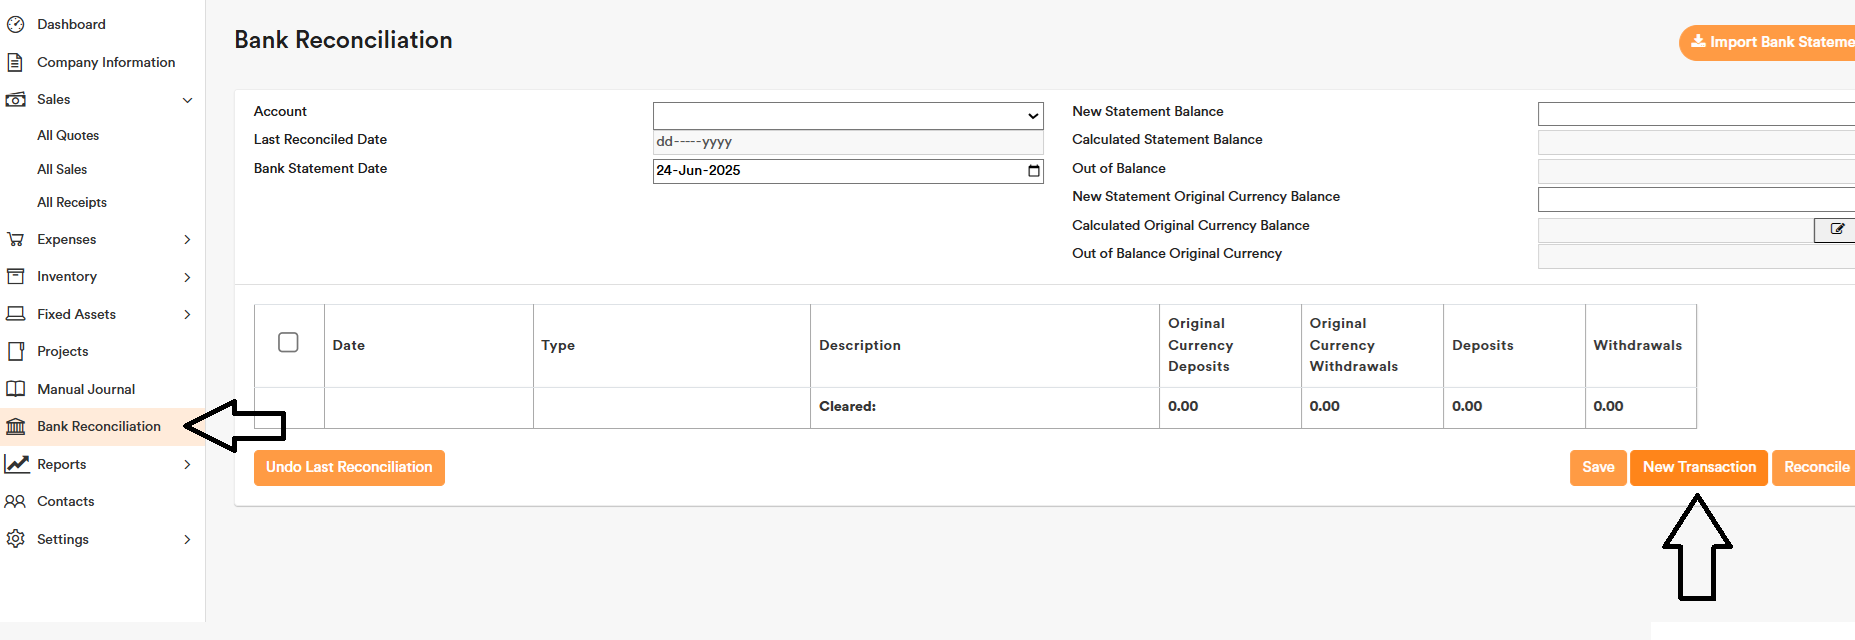This screenshot has height=640, width=1855.
Task: Click the Save button
Action: point(1597,467)
